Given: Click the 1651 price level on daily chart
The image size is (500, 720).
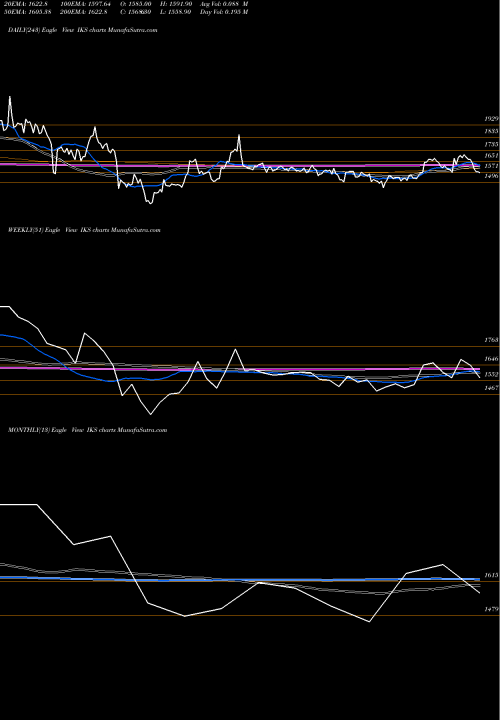Looking at the screenshot, I should 492,156.
